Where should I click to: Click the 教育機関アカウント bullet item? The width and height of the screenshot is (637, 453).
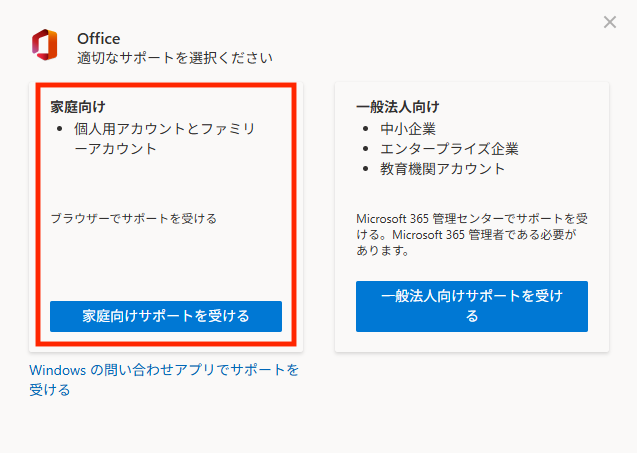[442, 169]
